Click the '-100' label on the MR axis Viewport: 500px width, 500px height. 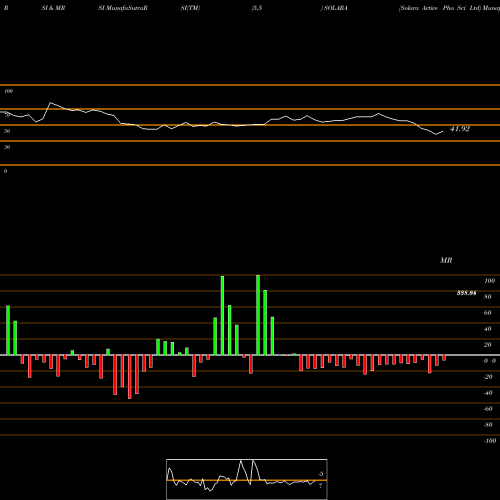click(x=490, y=441)
